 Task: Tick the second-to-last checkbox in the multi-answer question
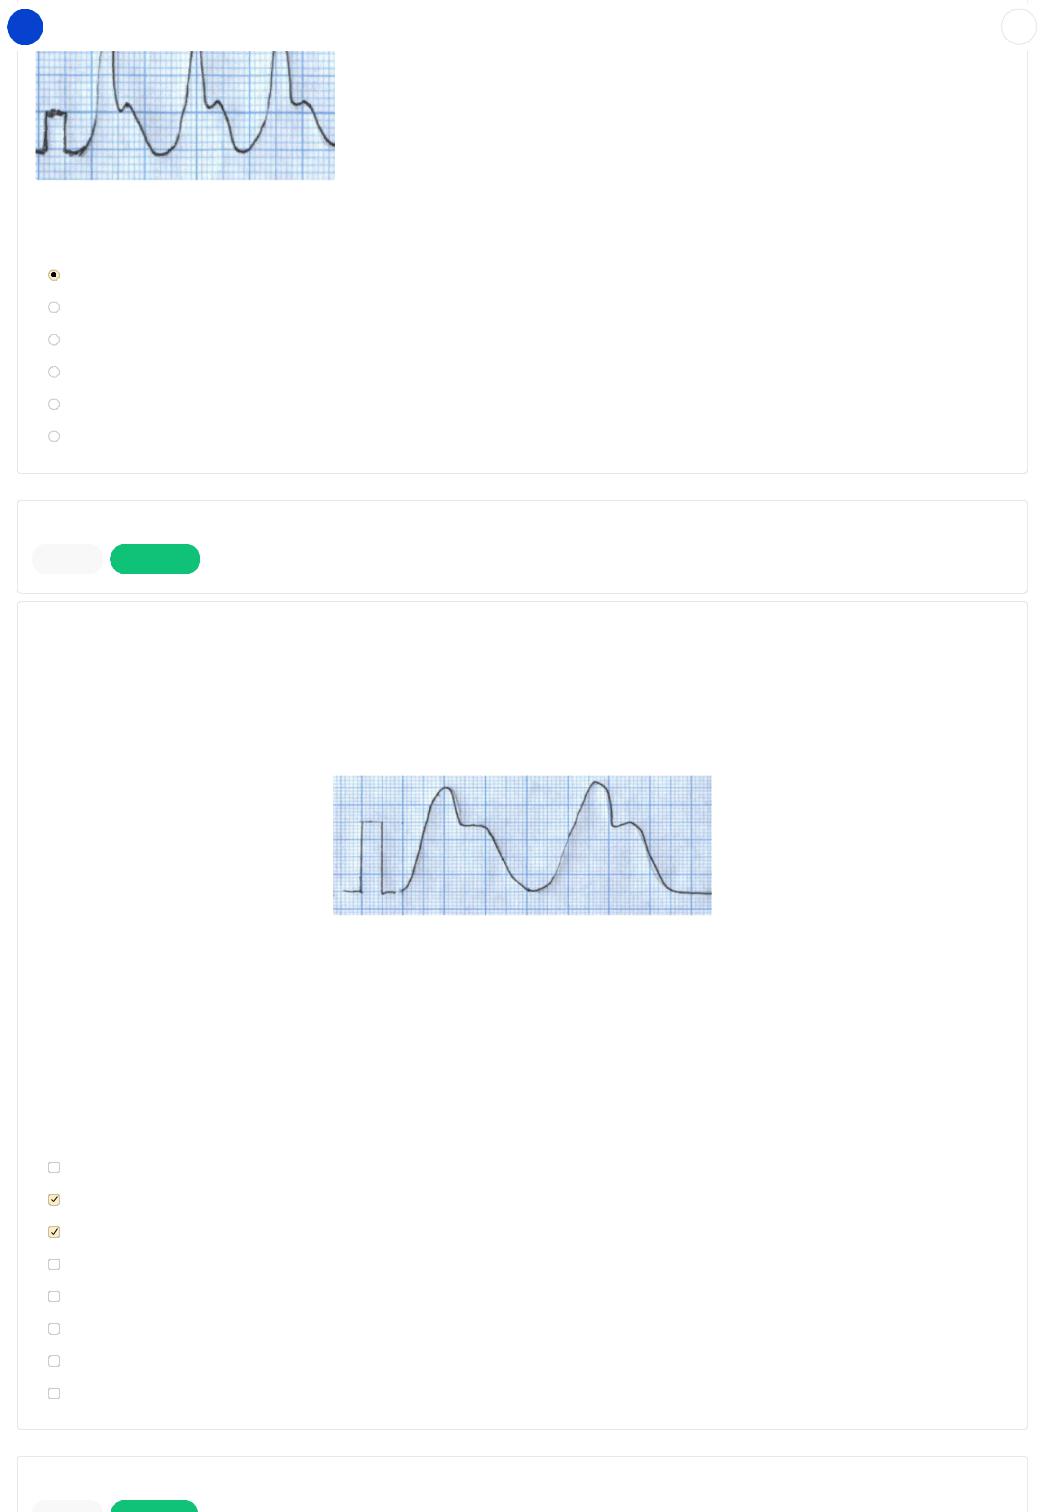(54, 1361)
